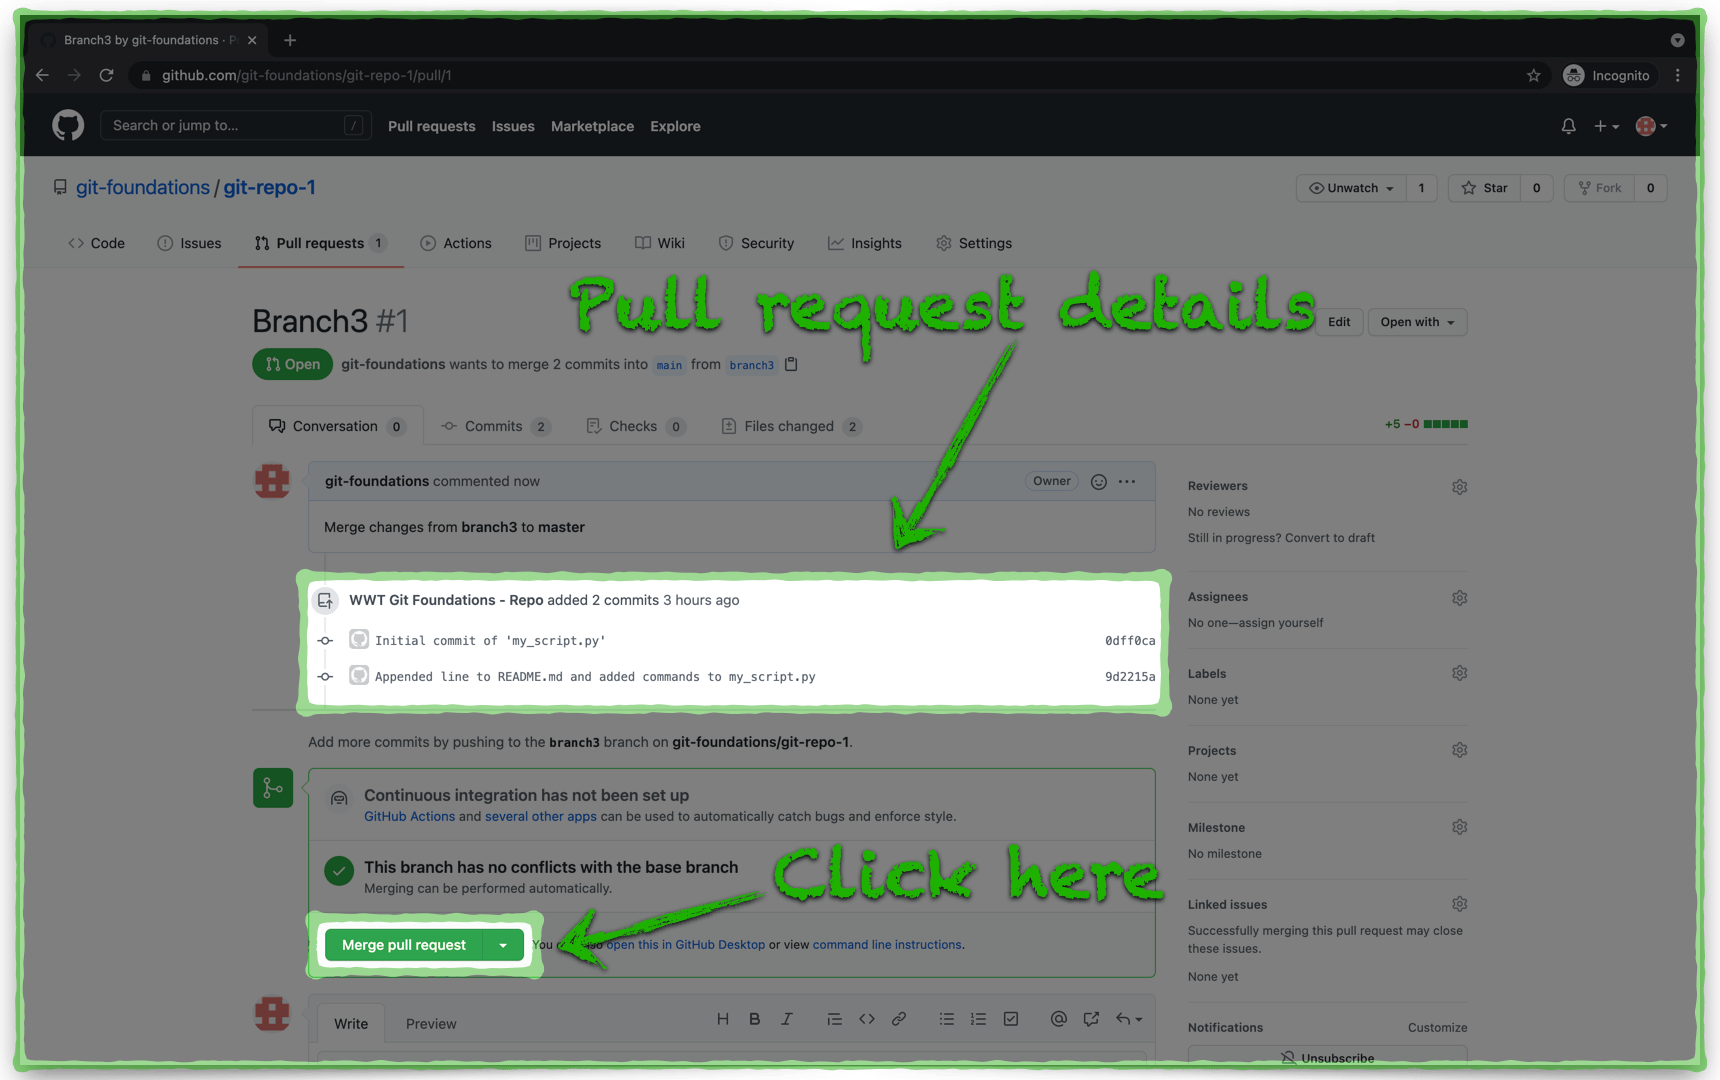Open the Assignees gear settings

point(1460,598)
